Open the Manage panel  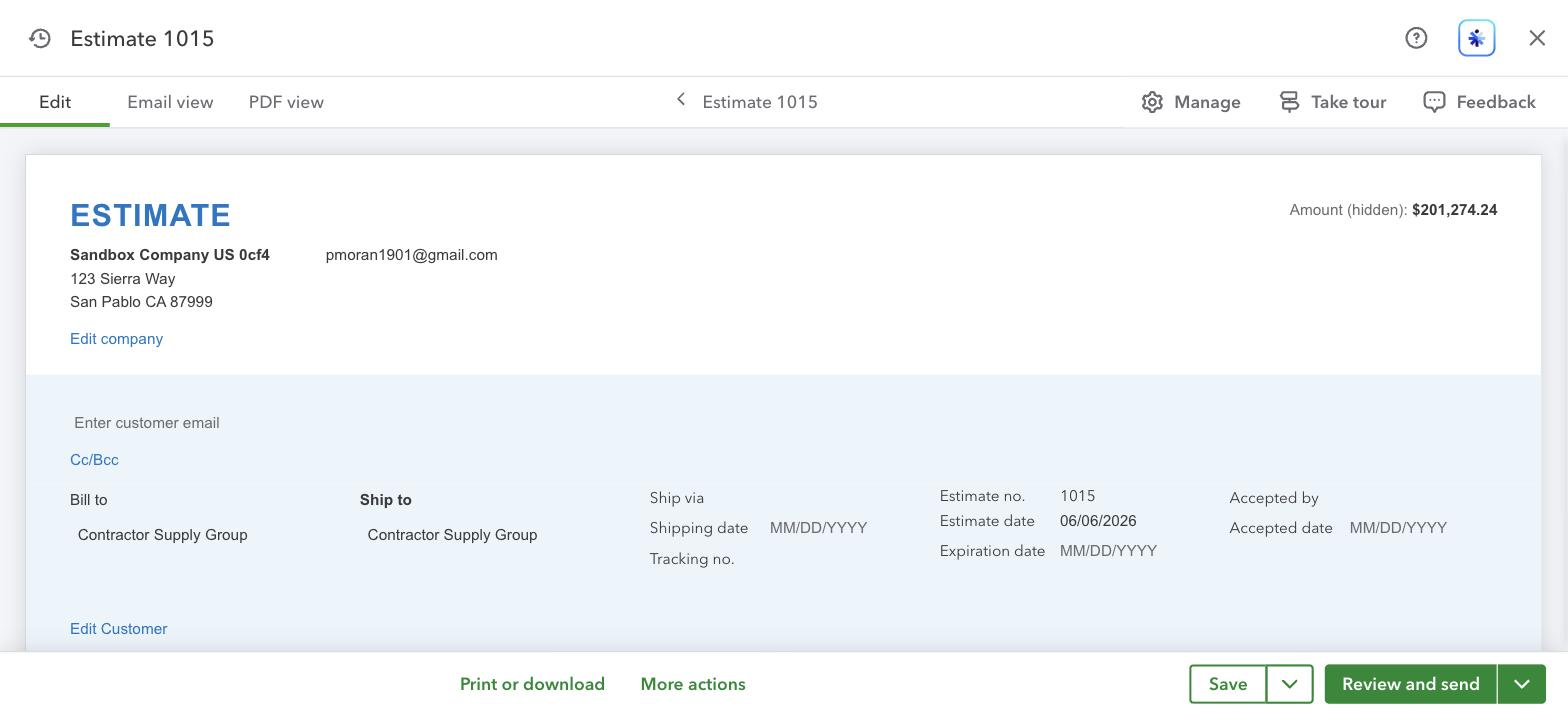(1191, 102)
